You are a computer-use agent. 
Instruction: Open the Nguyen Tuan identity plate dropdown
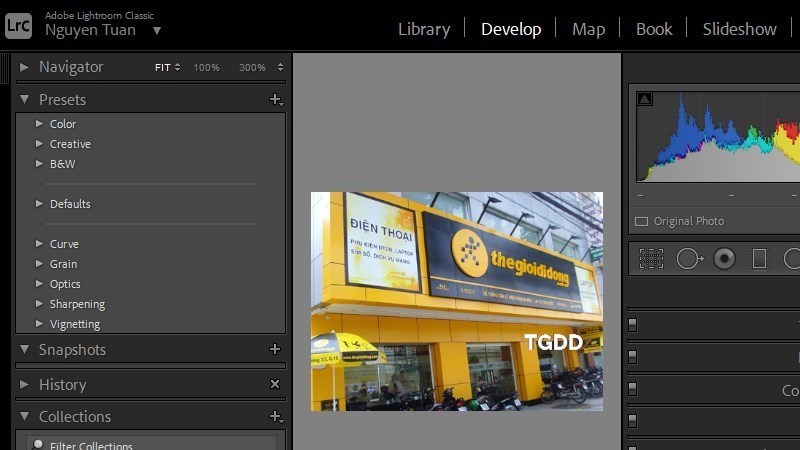157,31
